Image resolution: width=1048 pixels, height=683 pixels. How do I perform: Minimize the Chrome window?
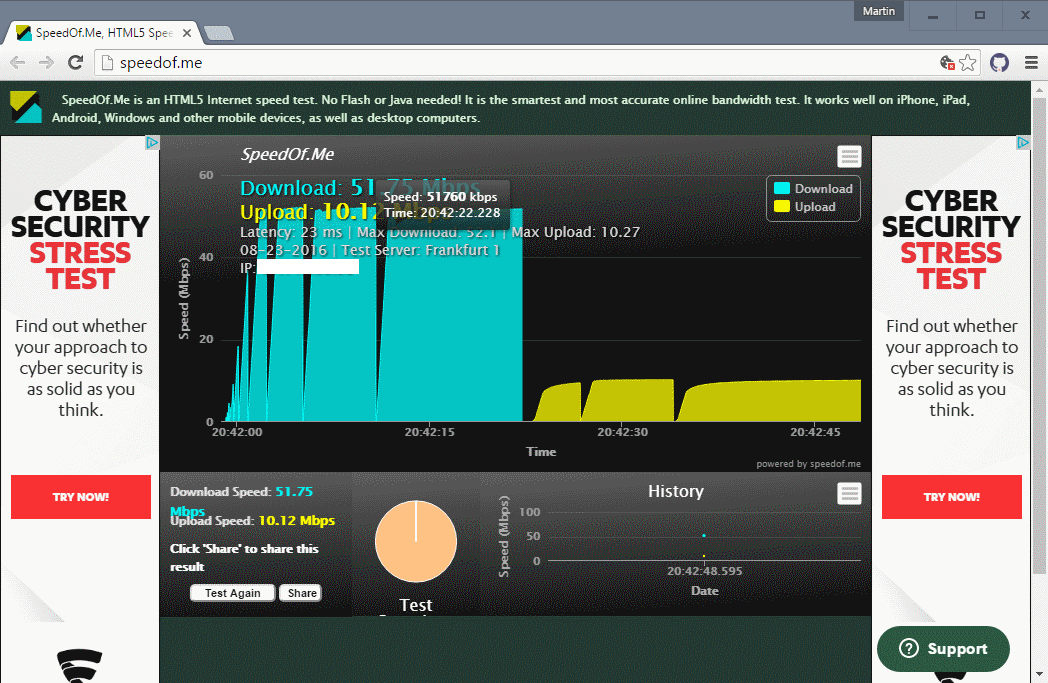click(933, 15)
